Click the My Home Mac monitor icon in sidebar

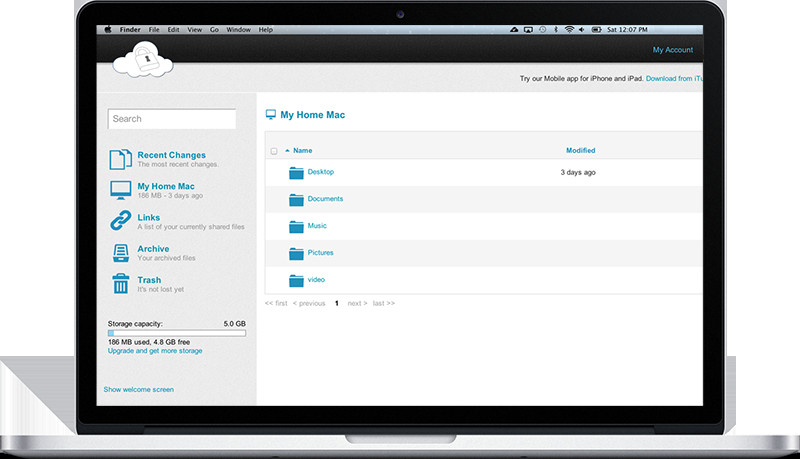[x=120, y=190]
